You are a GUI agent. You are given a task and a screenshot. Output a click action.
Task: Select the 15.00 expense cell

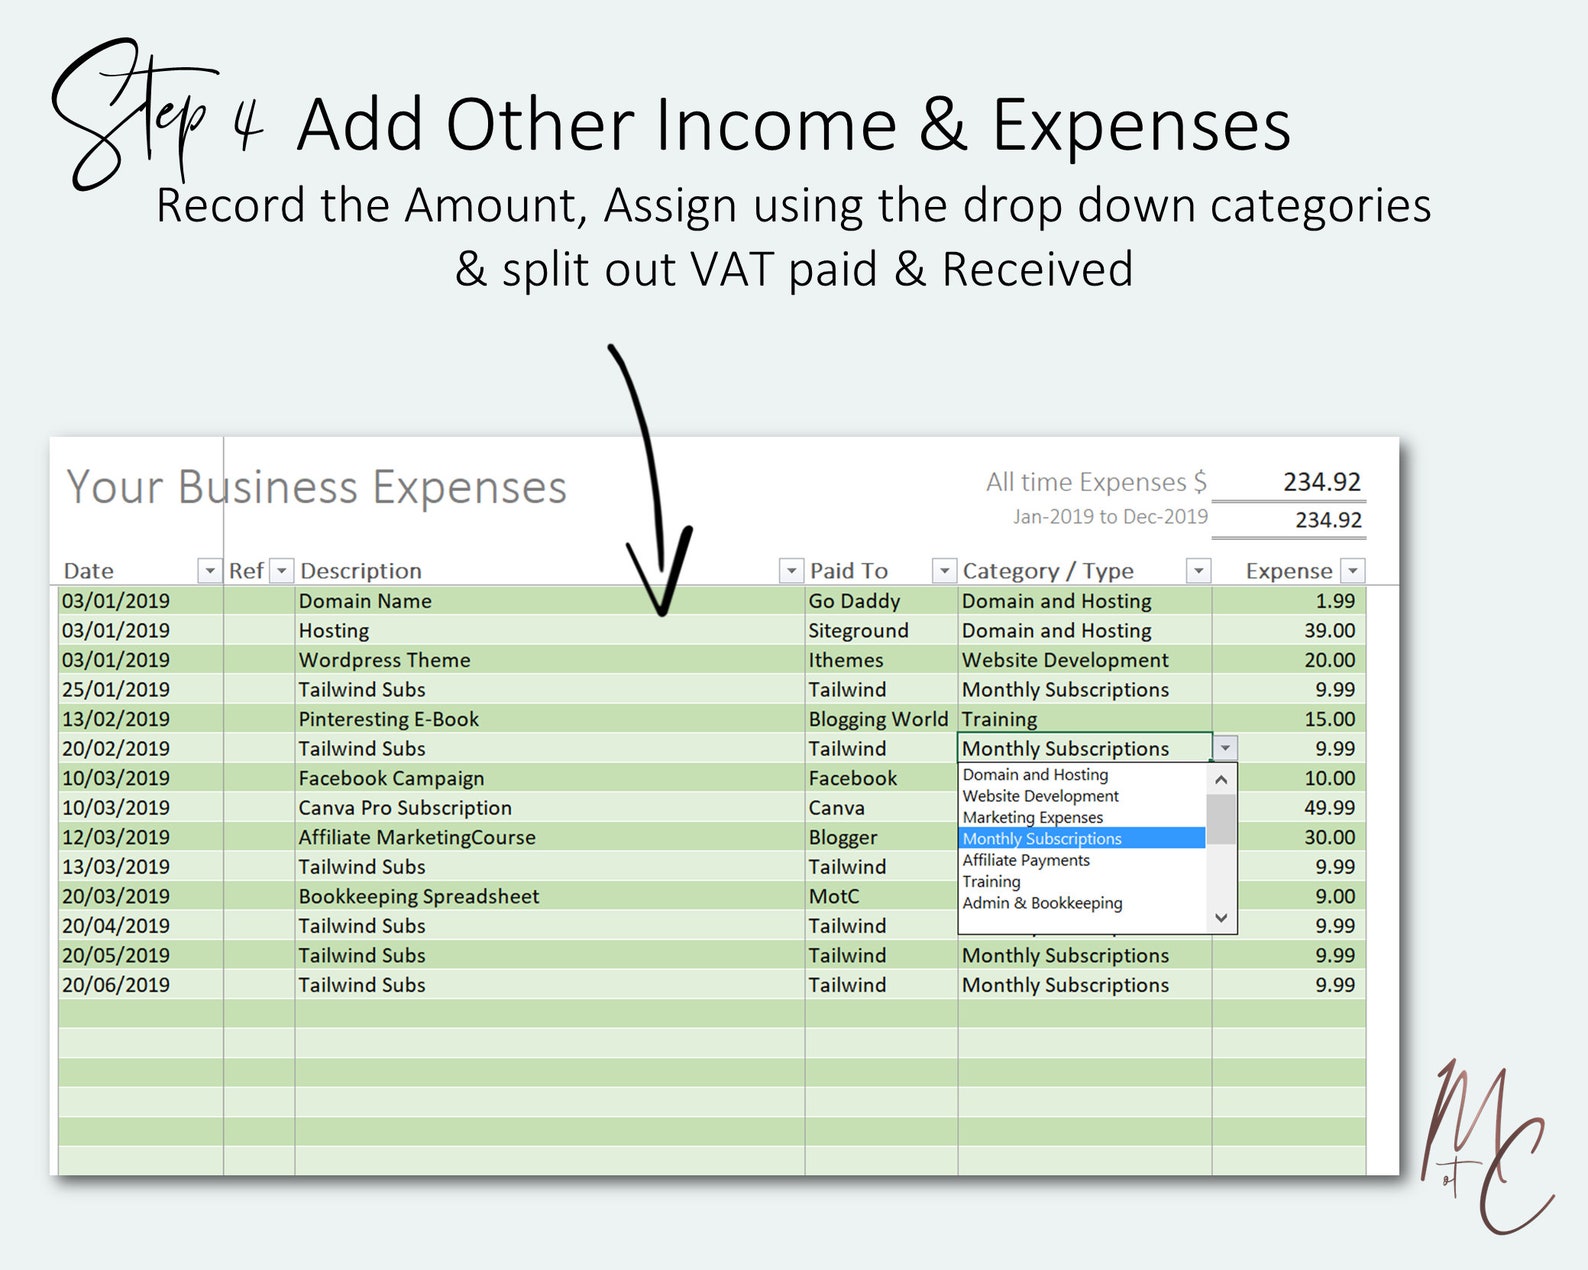point(1289,719)
